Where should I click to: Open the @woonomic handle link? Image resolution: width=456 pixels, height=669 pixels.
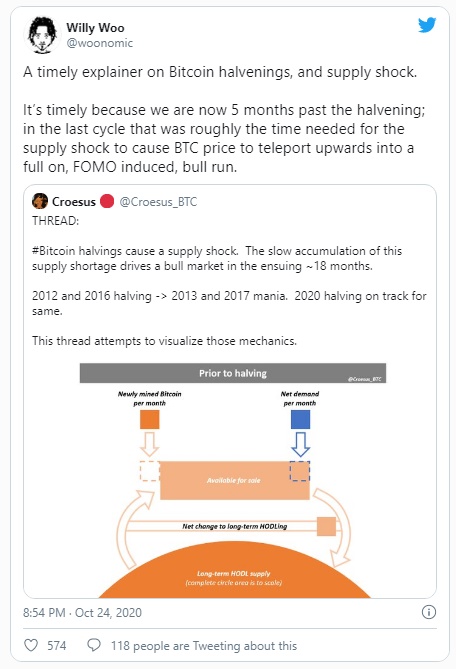[99, 43]
